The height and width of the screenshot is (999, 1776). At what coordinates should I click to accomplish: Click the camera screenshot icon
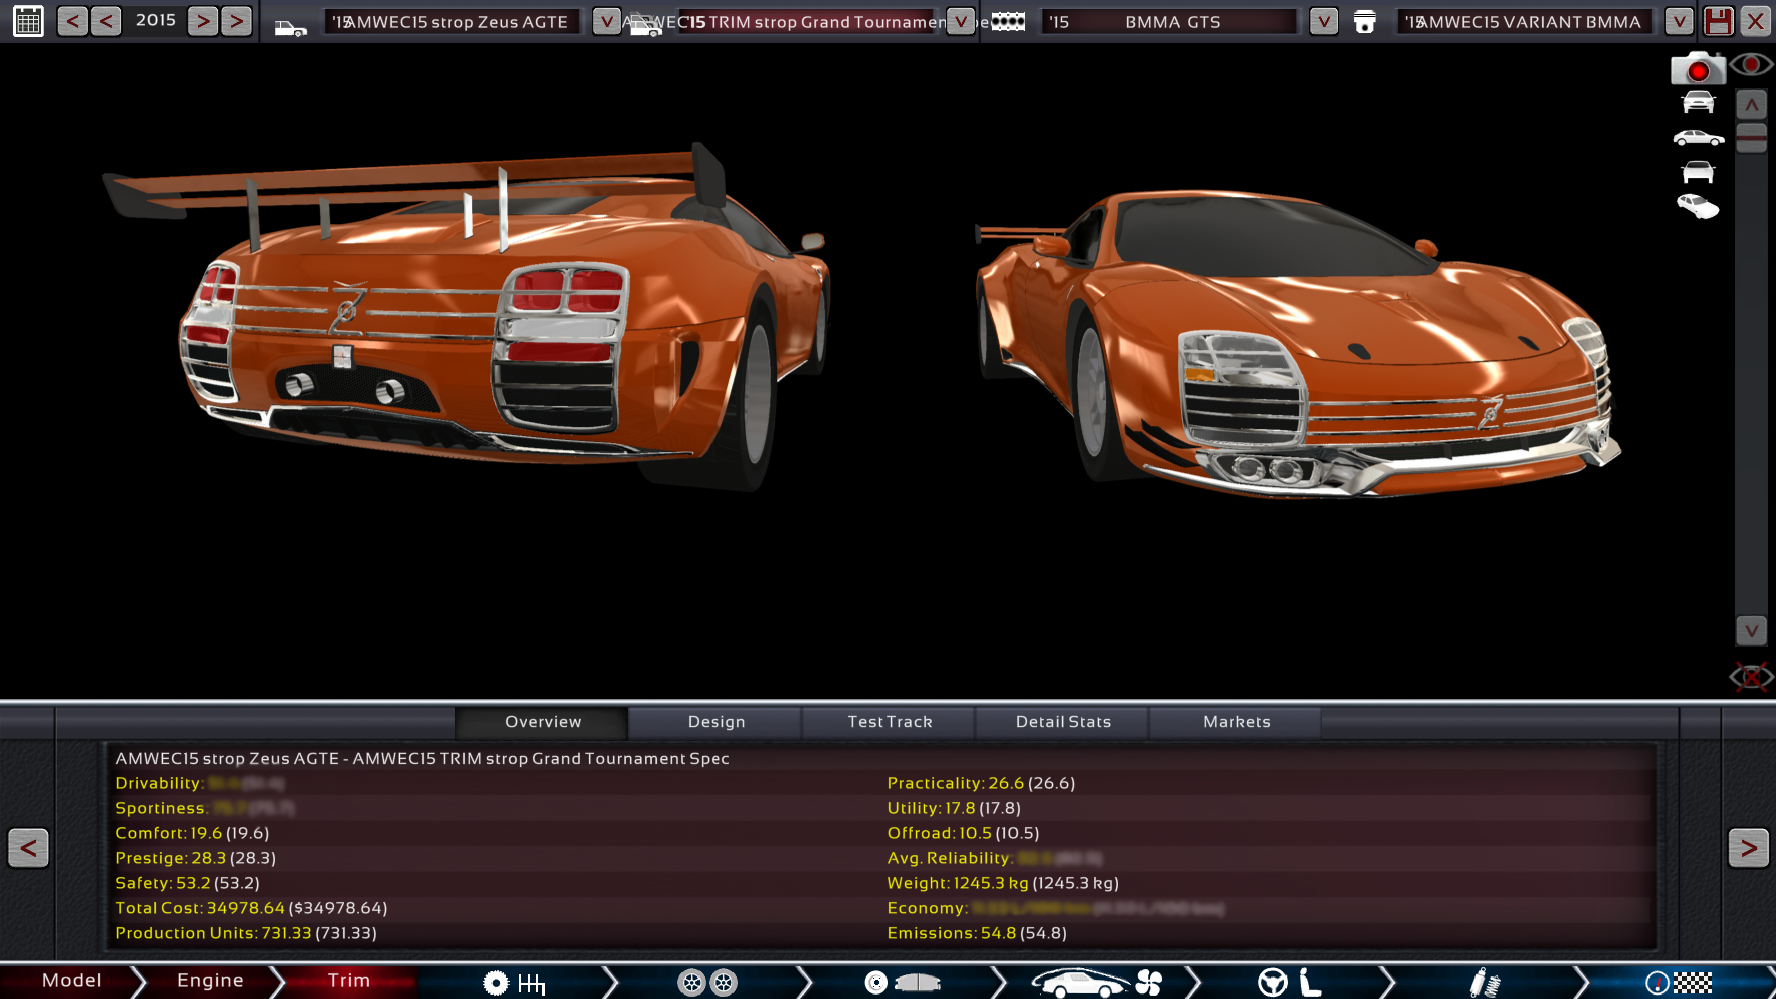1698,68
